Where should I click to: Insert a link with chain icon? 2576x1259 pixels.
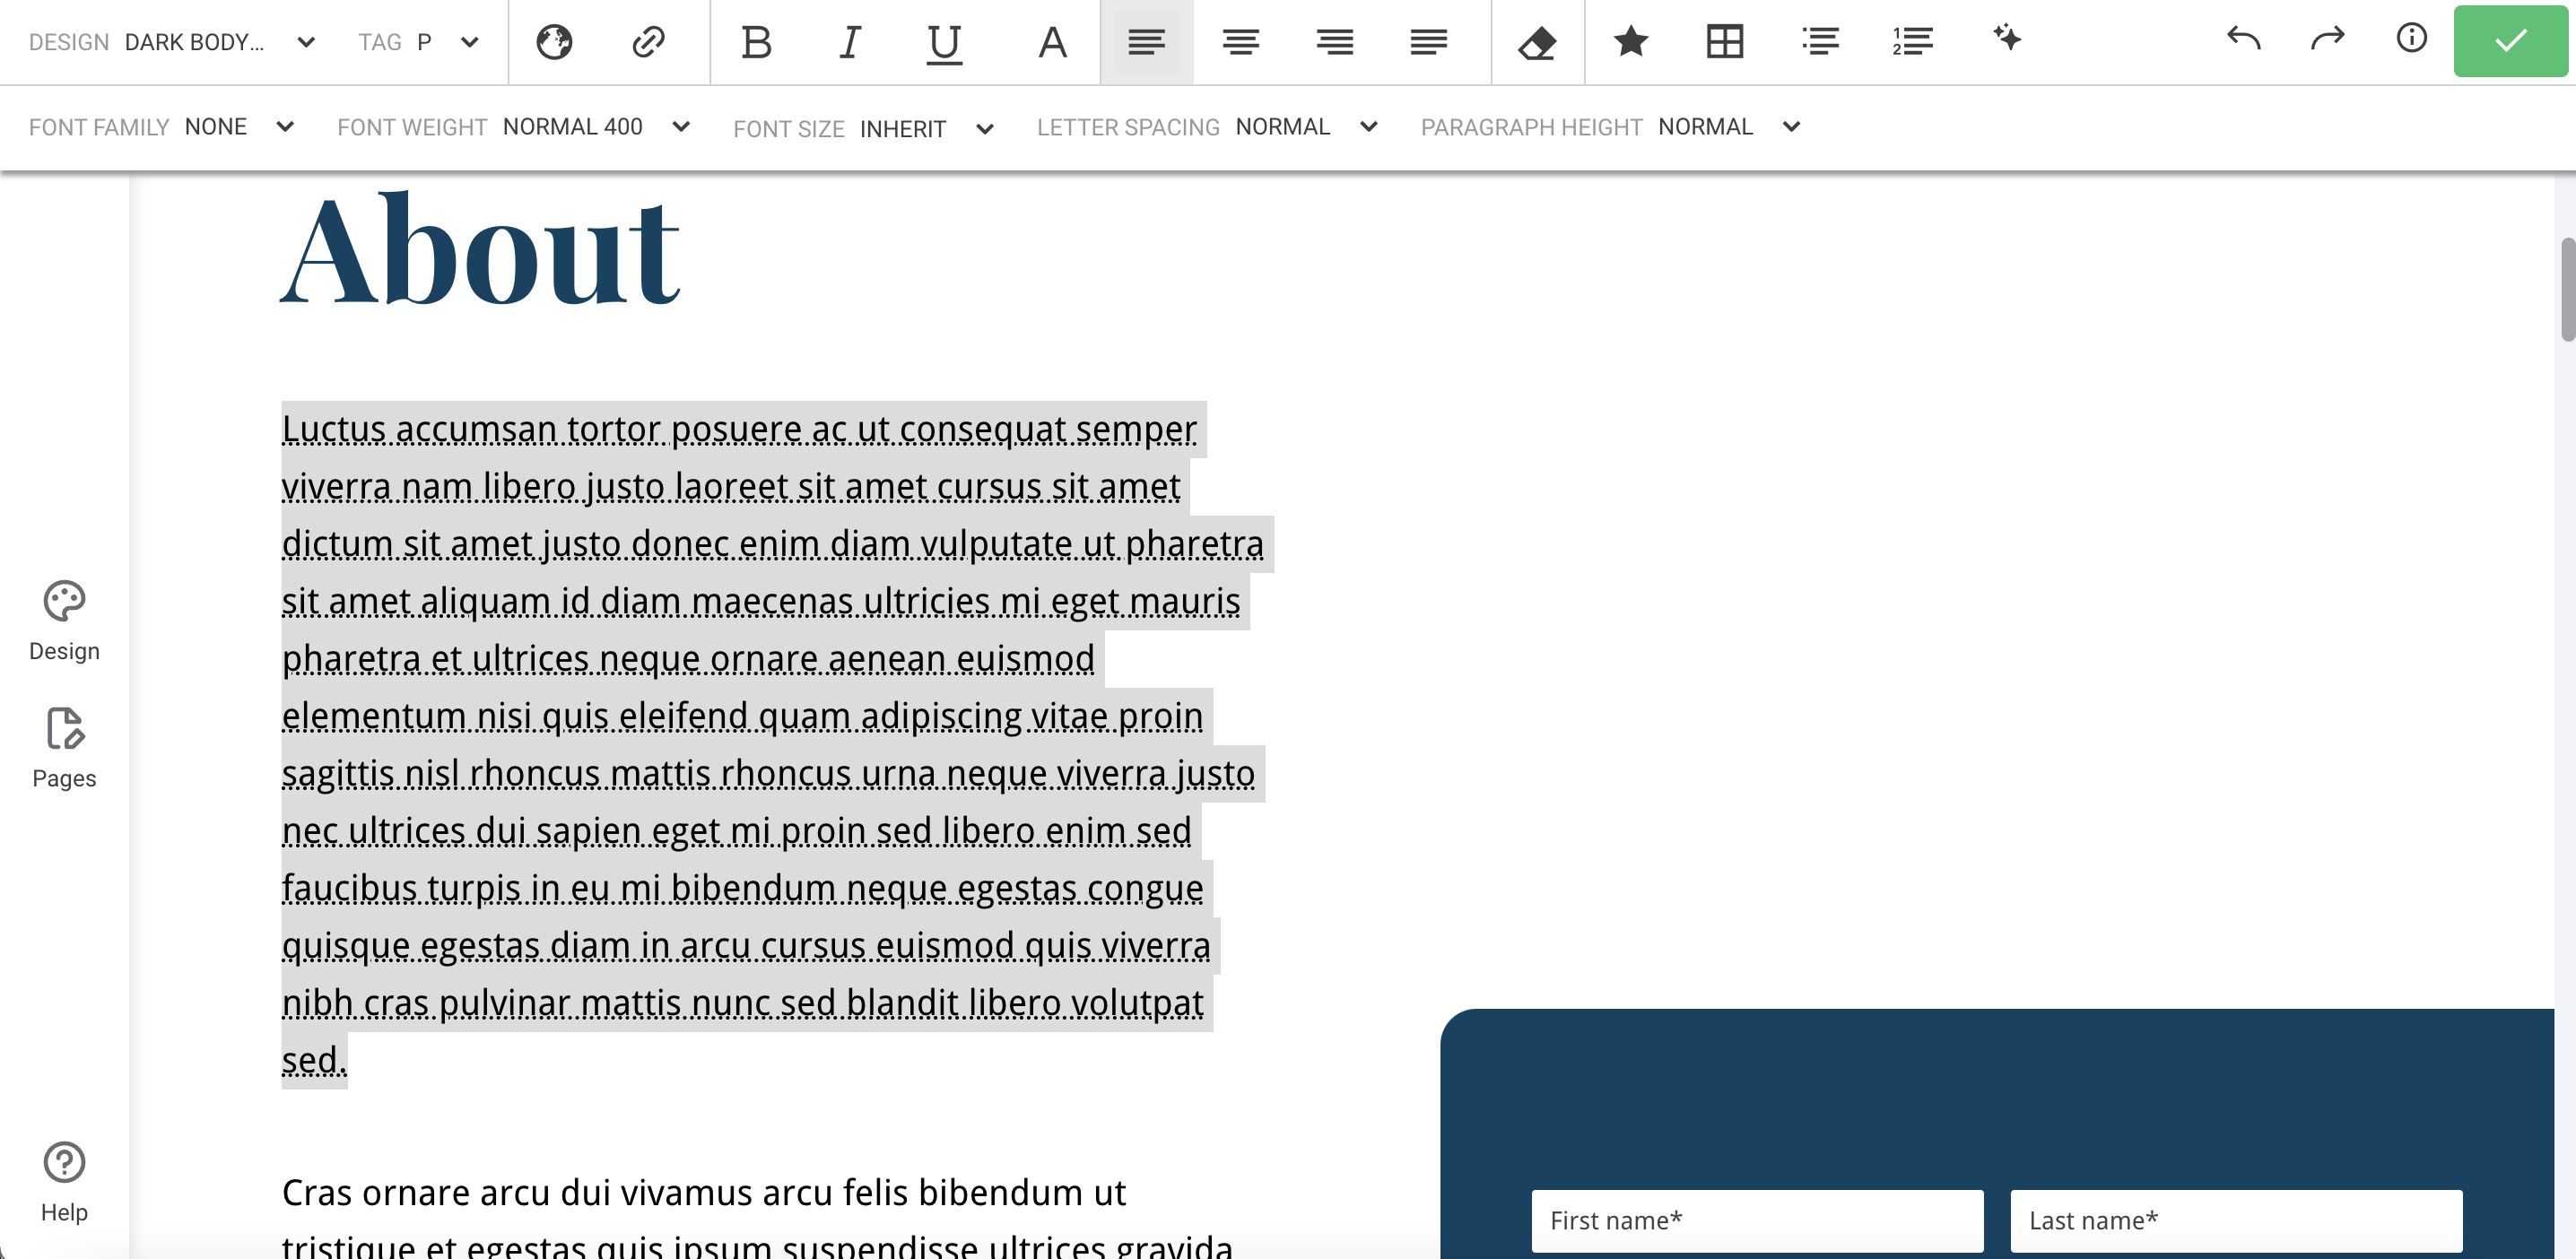(648, 42)
